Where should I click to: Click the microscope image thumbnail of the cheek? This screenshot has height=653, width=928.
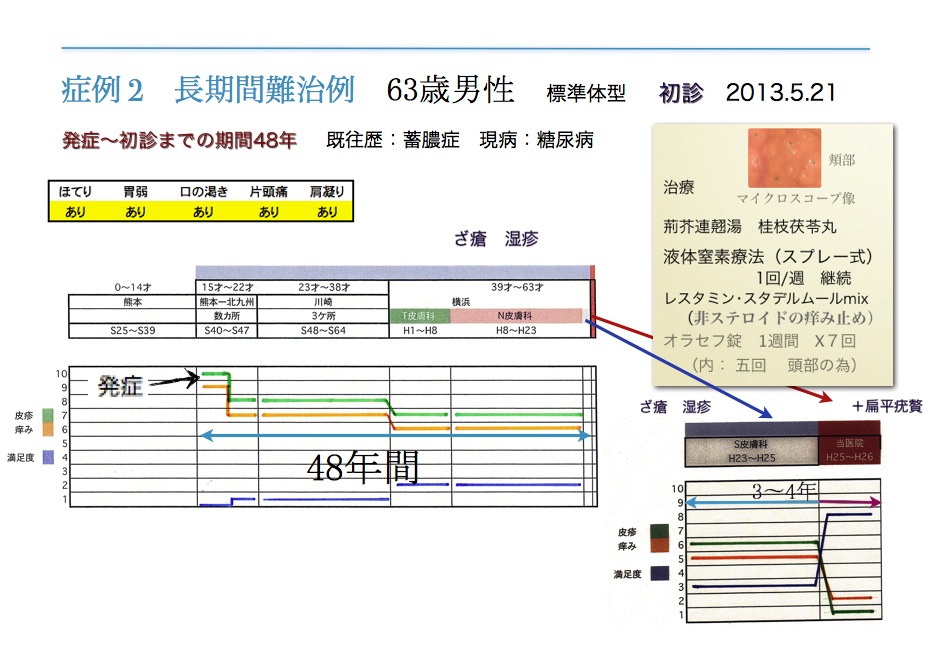pos(784,158)
